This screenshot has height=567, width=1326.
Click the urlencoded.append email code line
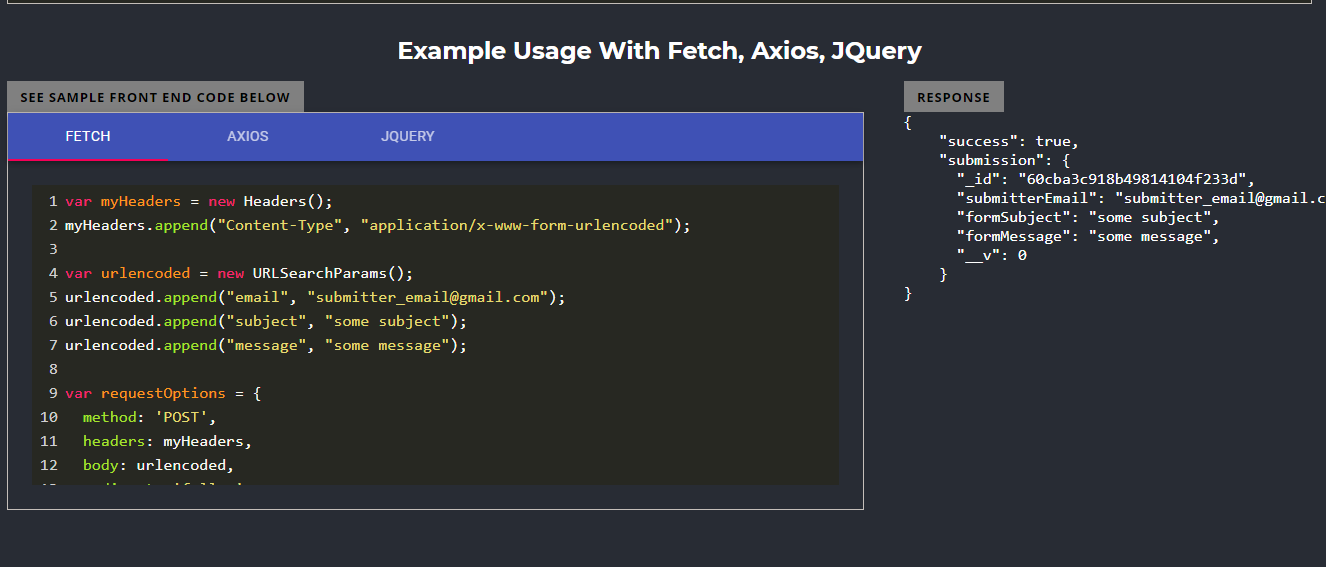(x=315, y=297)
